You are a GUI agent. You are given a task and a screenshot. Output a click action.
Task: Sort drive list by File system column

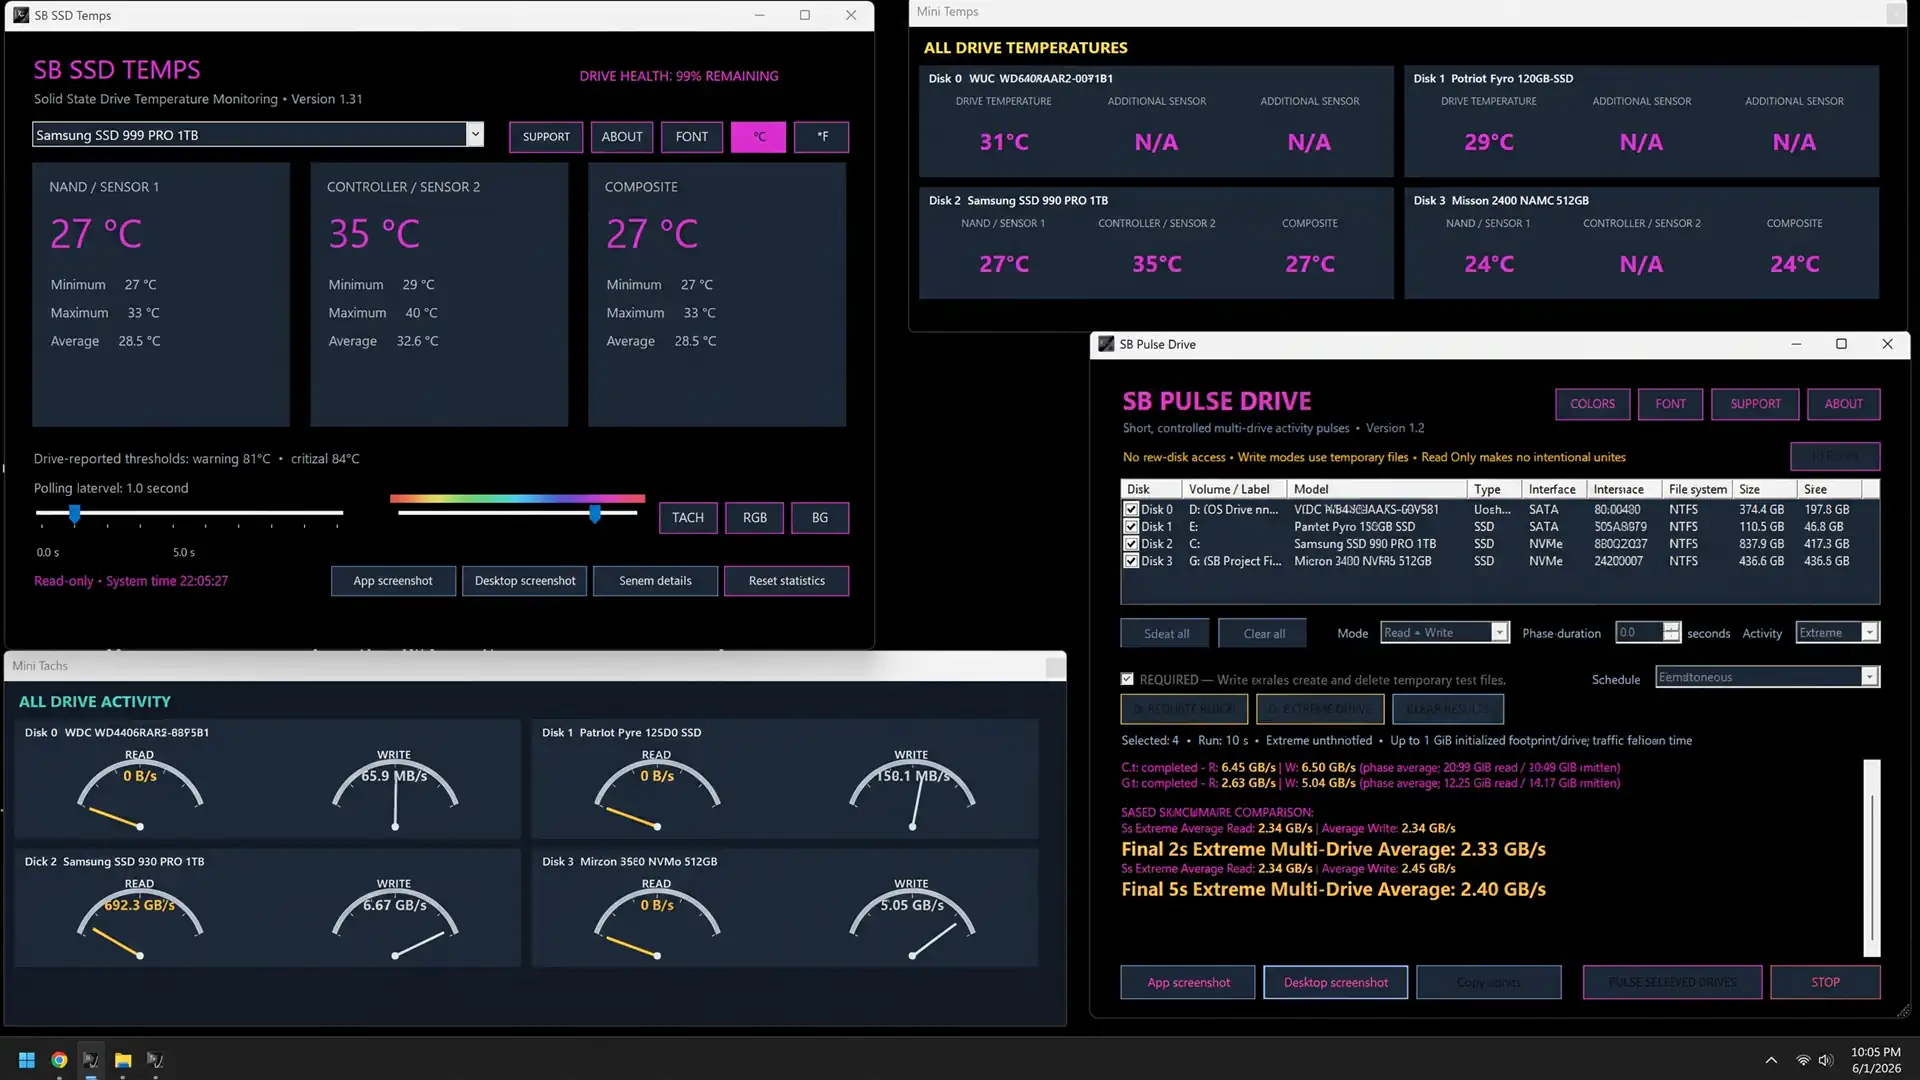coord(1698,489)
